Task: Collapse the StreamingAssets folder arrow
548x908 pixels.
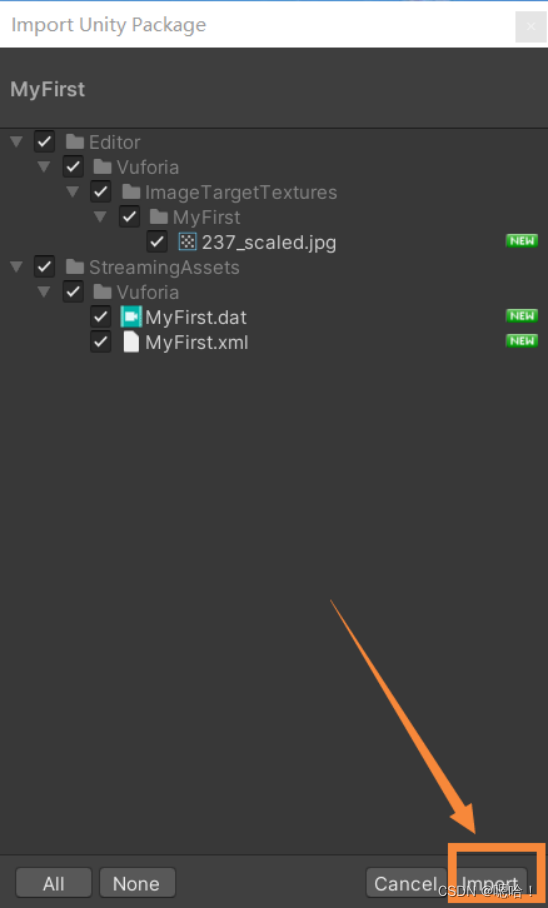Action: click(x=16, y=266)
